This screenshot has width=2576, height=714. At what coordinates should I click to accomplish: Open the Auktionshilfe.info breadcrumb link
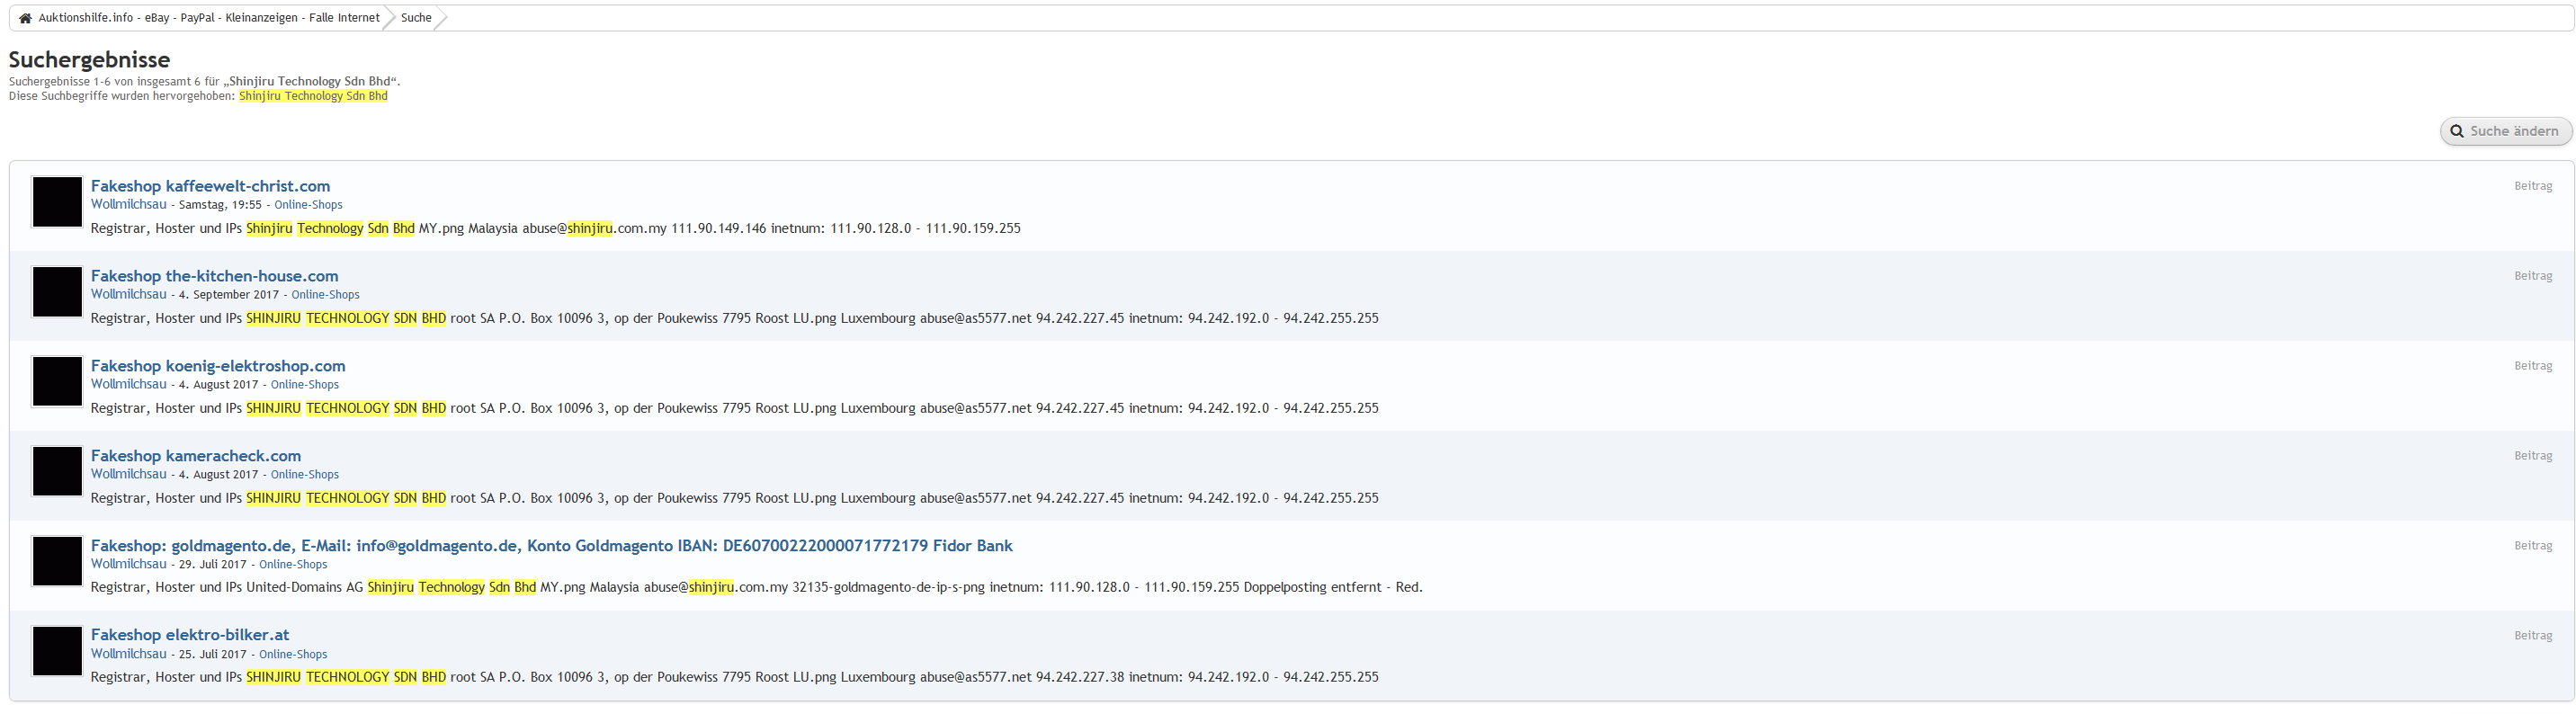(208, 18)
